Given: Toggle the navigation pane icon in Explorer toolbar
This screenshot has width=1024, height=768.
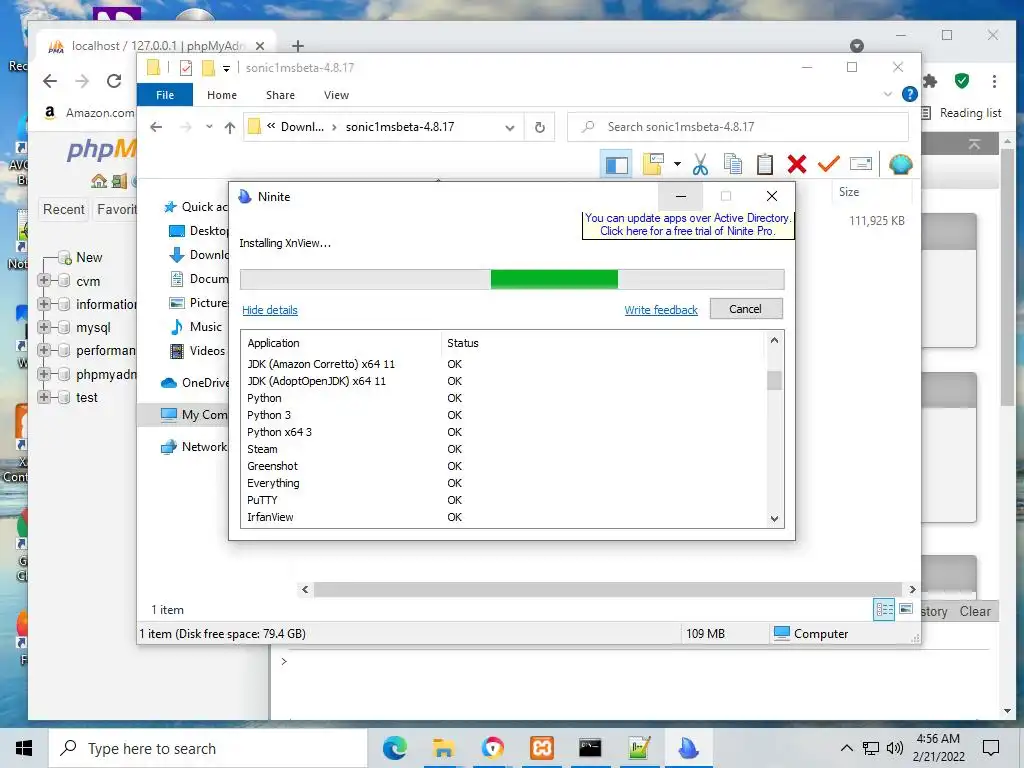Looking at the screenshot, I should tap(616, 165).
